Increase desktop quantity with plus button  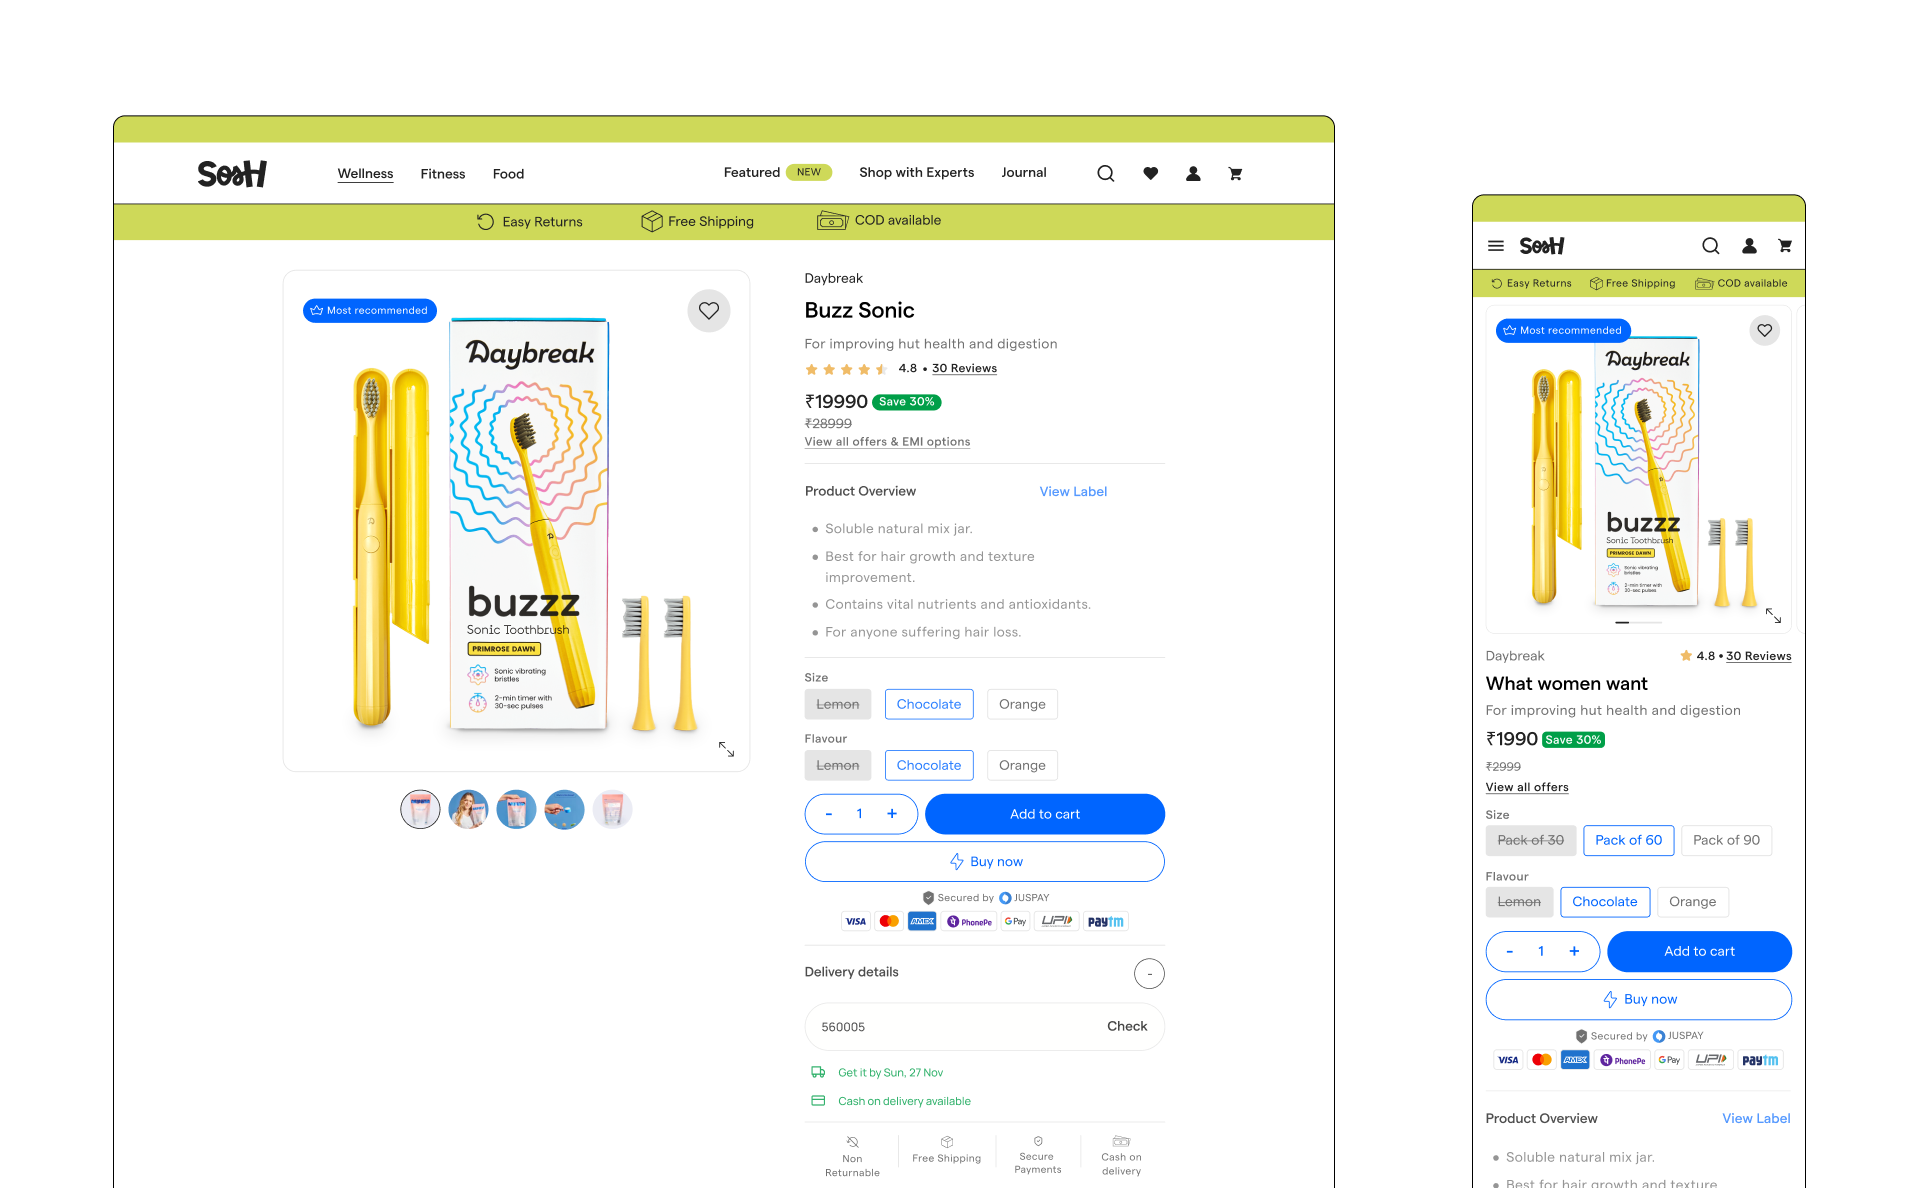tap(891, 814)
